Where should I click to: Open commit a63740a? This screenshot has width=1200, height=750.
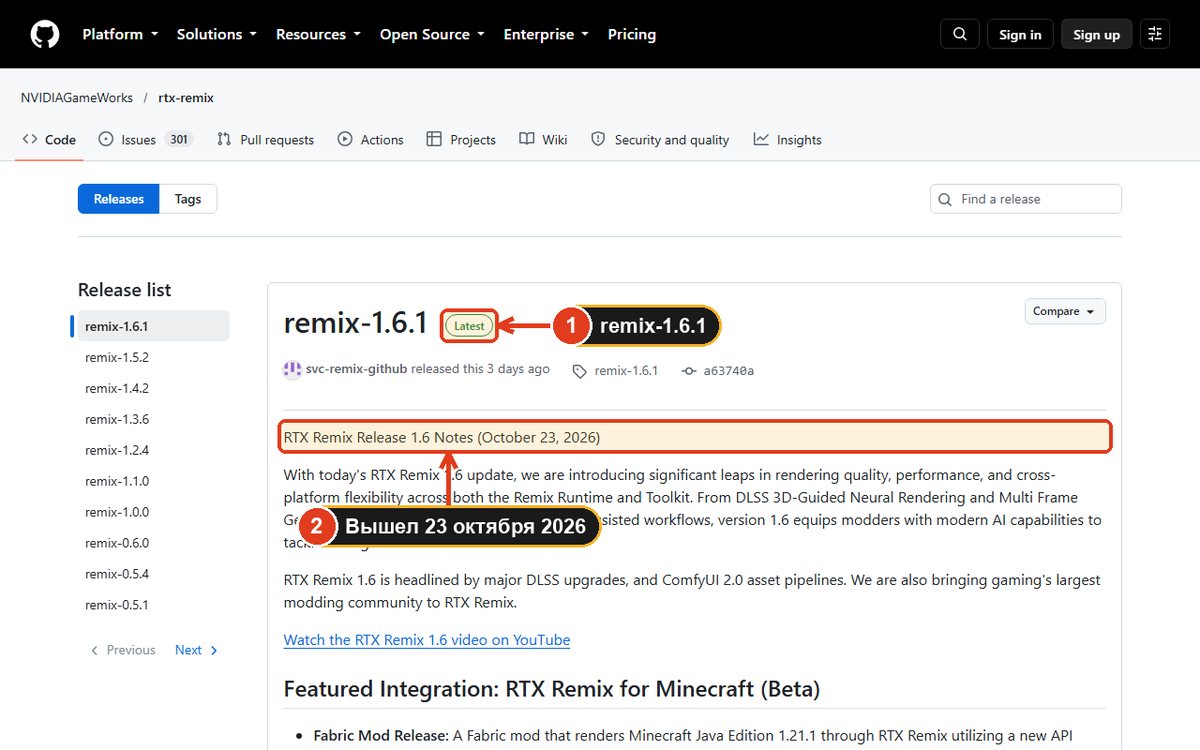coord(728,371)
